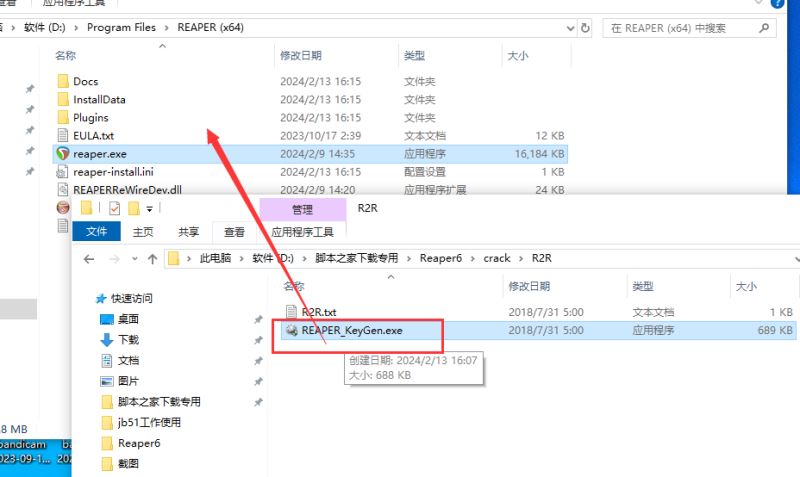Image resolution: width=800 pixels, height=477 pixels.
Task: Sort by 类型 column in REAPER (x64) window
Action: [414, 56]
